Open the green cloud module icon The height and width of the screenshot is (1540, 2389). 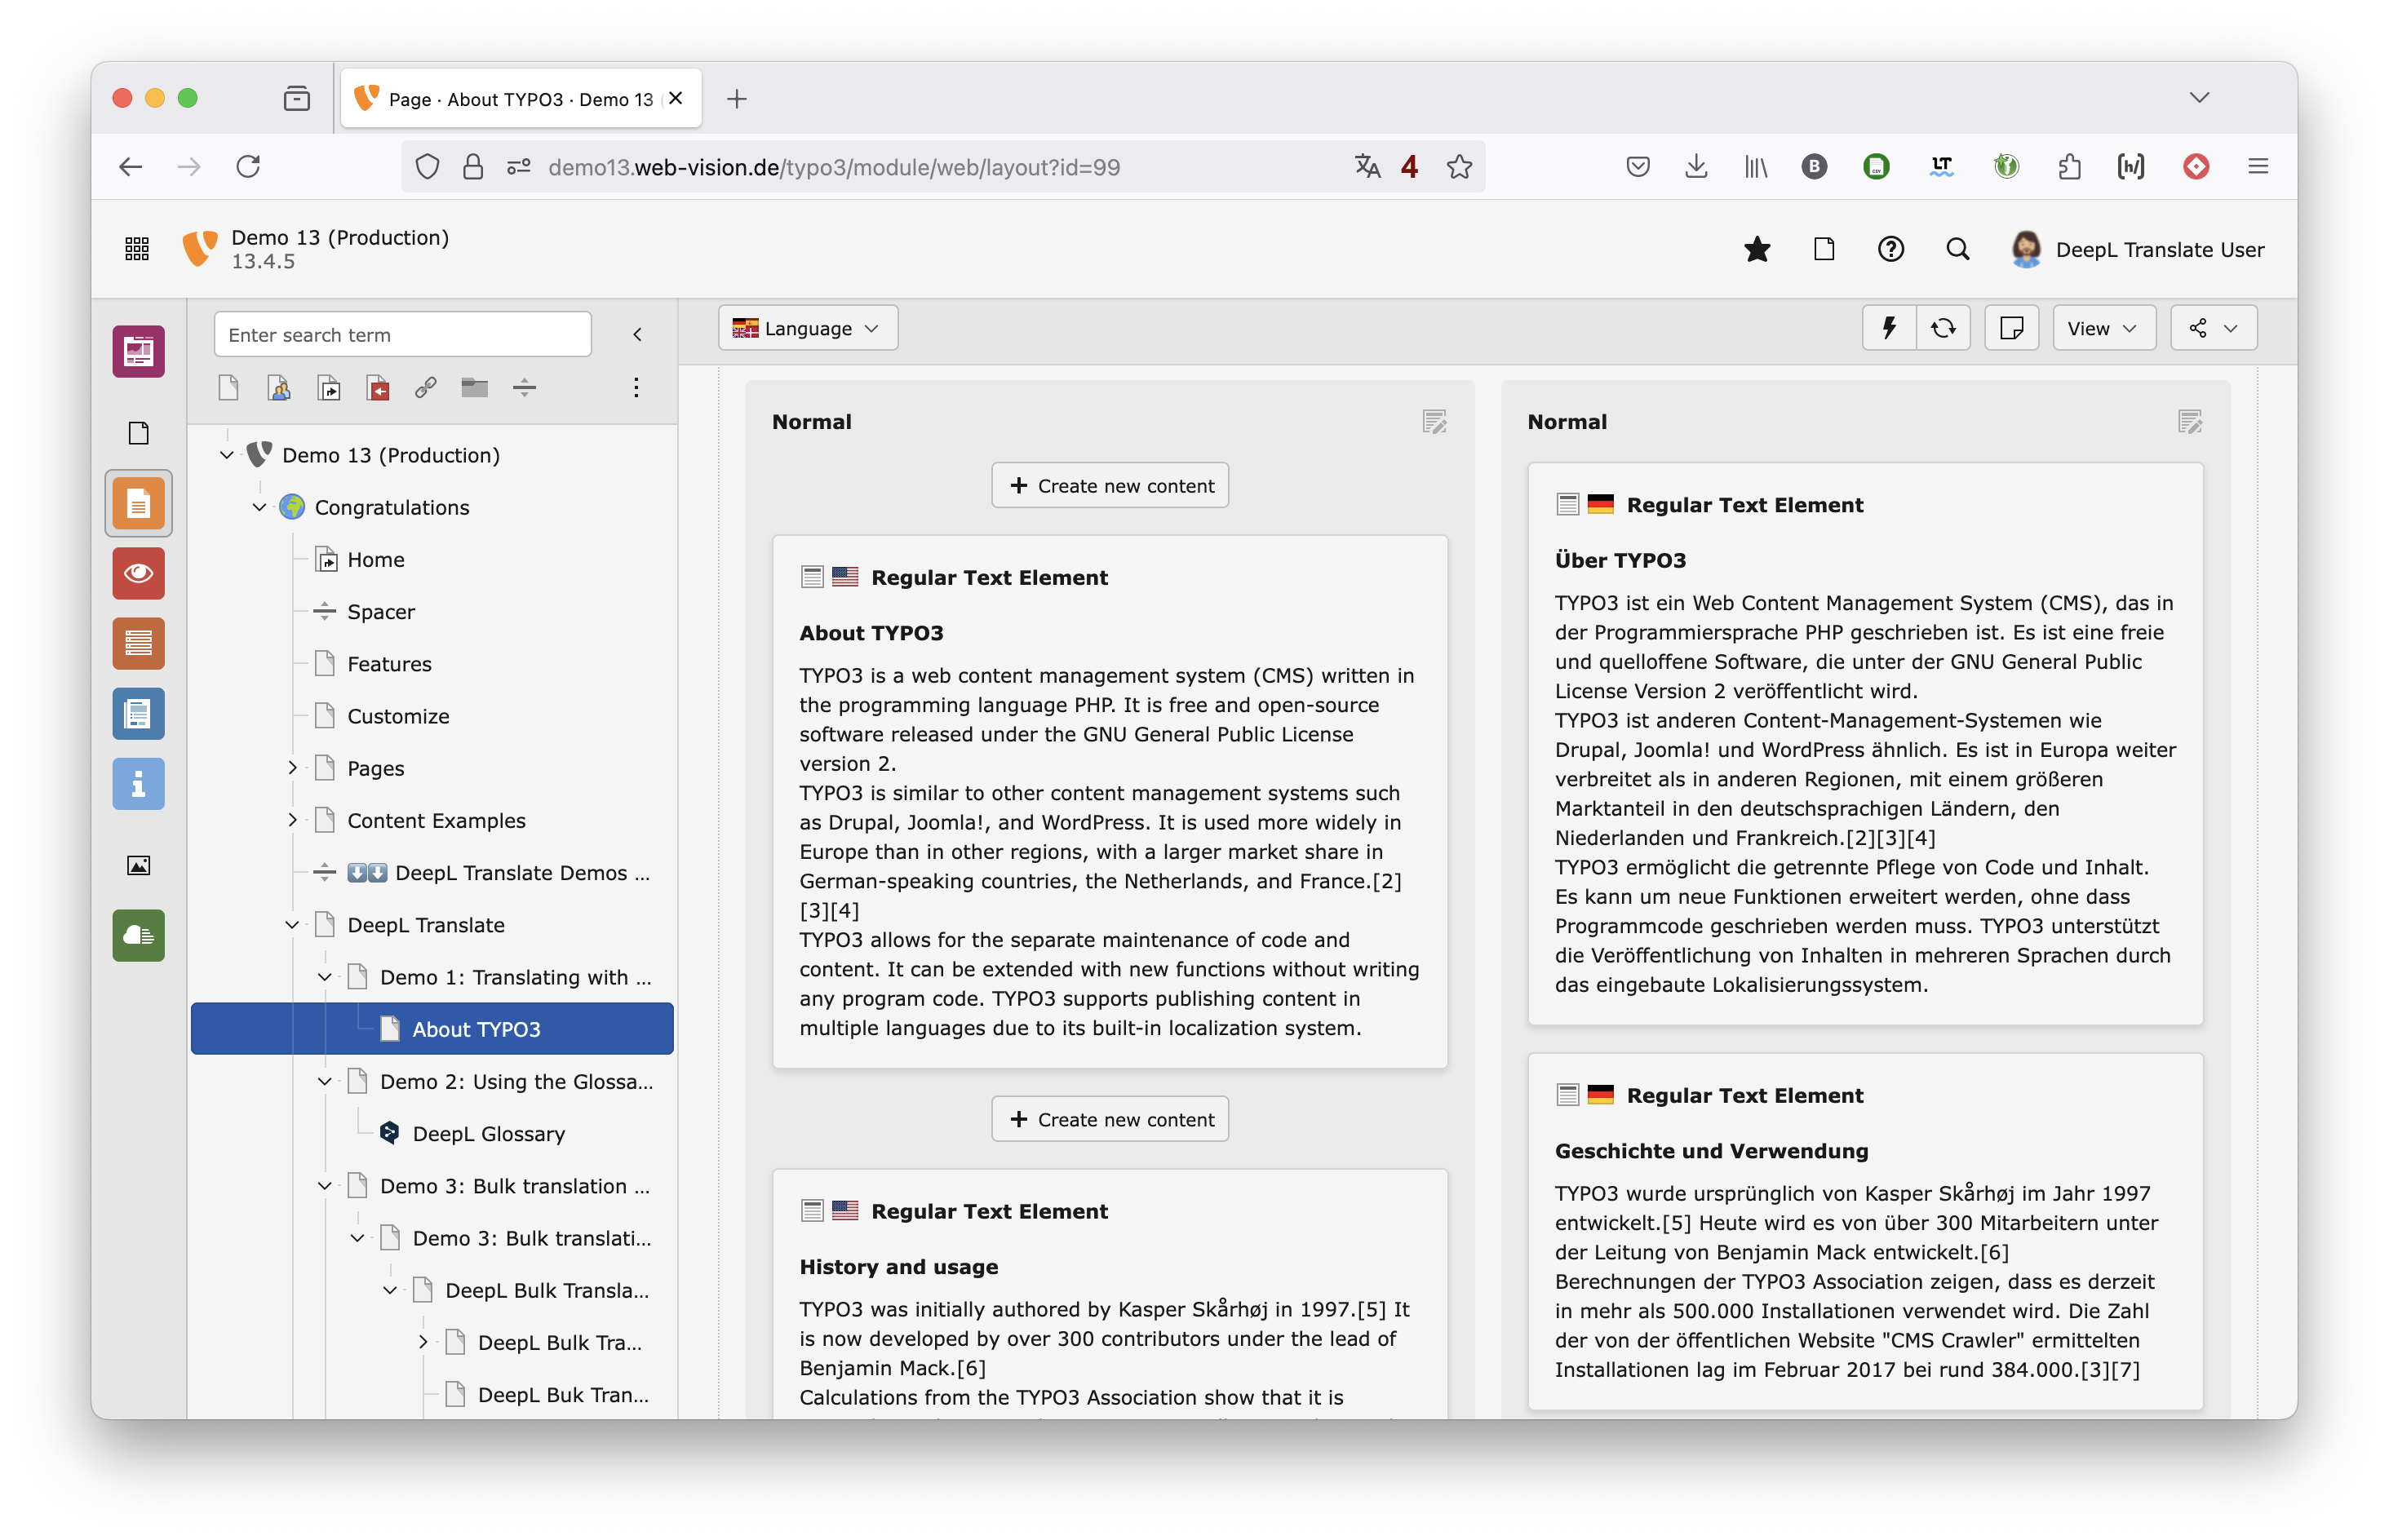click(138, 935)
